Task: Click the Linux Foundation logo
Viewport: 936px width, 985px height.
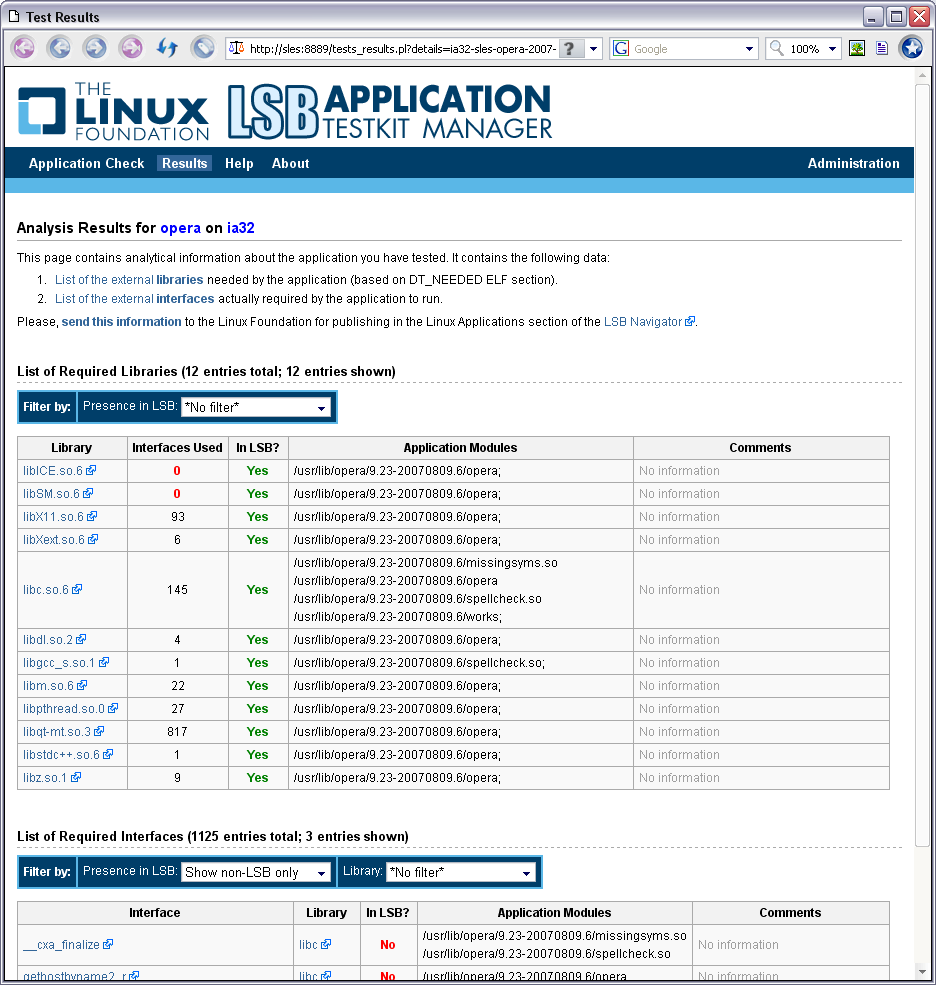Action: click(114, 111)
